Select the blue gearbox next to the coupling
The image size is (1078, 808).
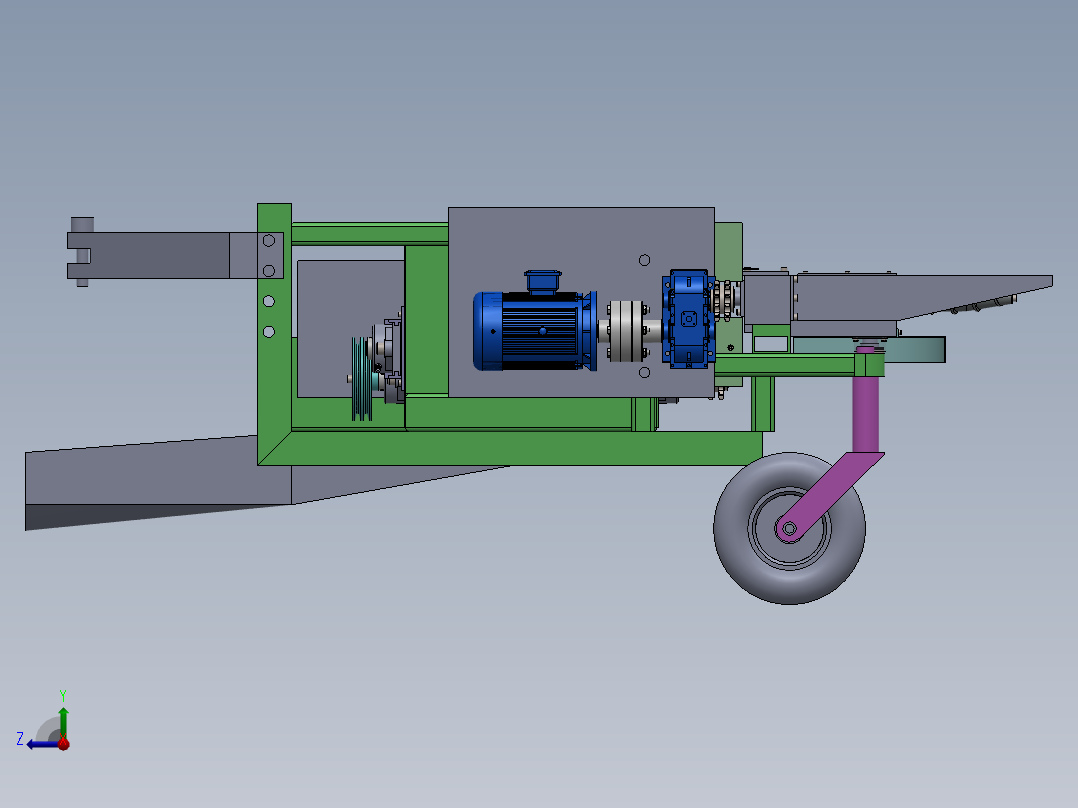pyautogui.click(x=688, y=319)
